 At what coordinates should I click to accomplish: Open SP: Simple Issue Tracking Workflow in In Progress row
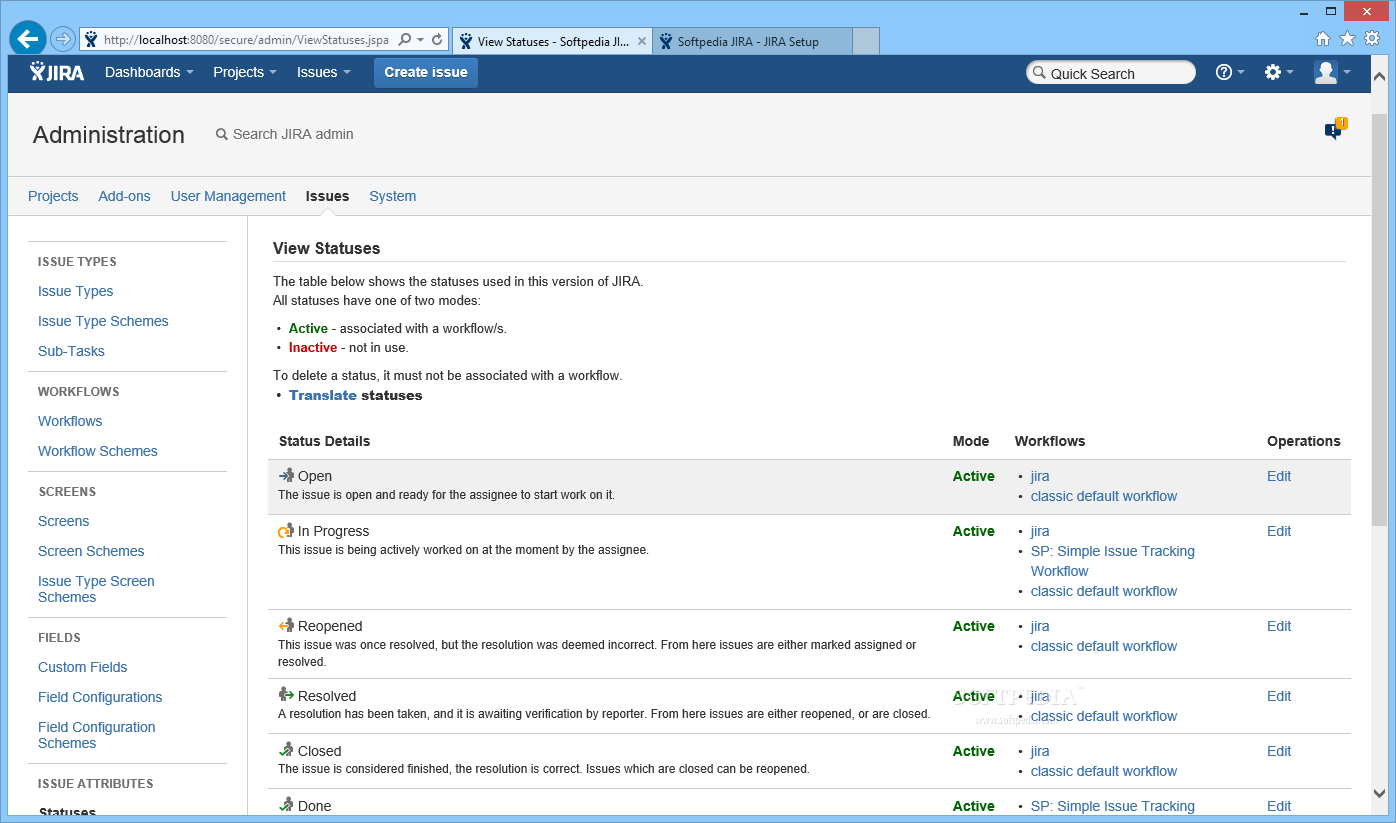(x=1113, y=561)
